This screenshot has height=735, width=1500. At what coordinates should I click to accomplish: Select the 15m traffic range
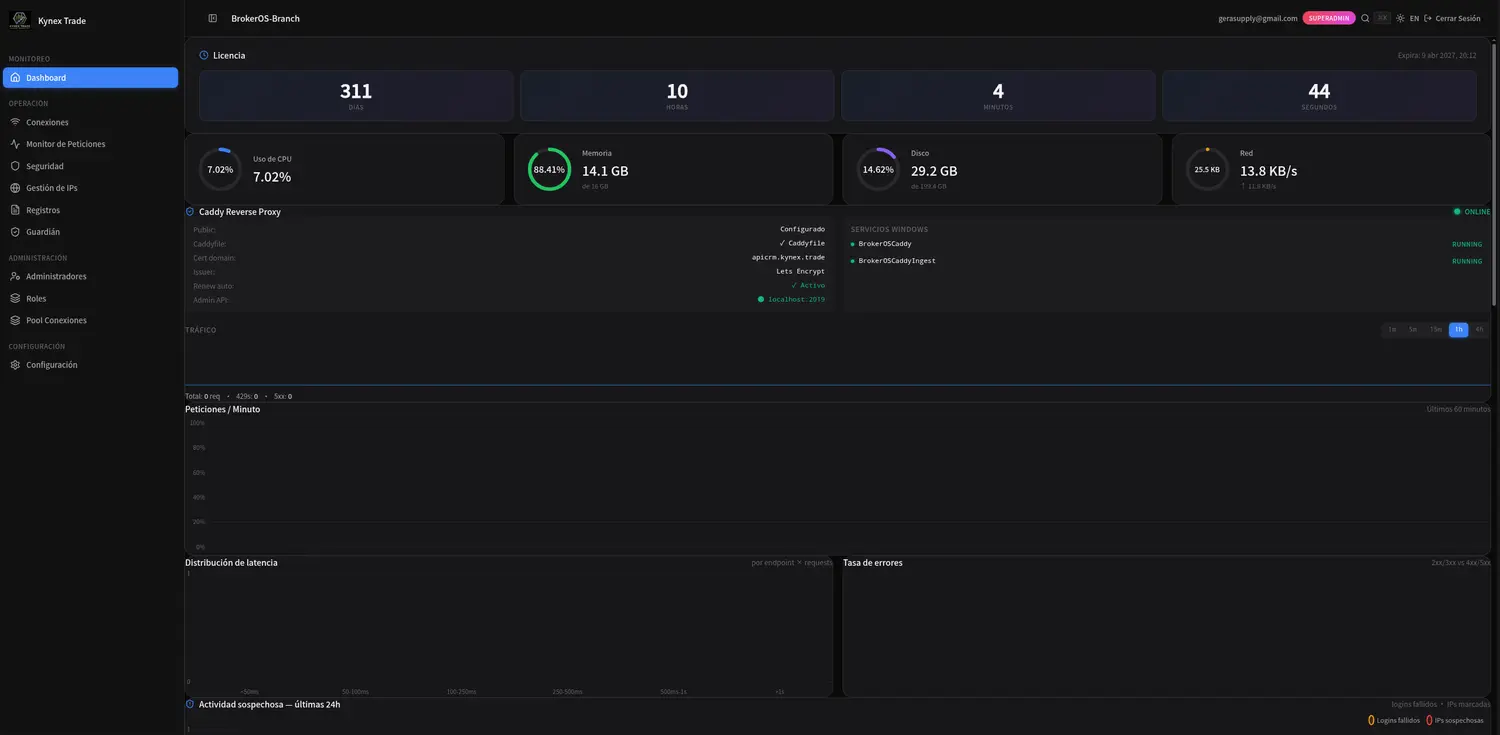tap(1436, 329)
